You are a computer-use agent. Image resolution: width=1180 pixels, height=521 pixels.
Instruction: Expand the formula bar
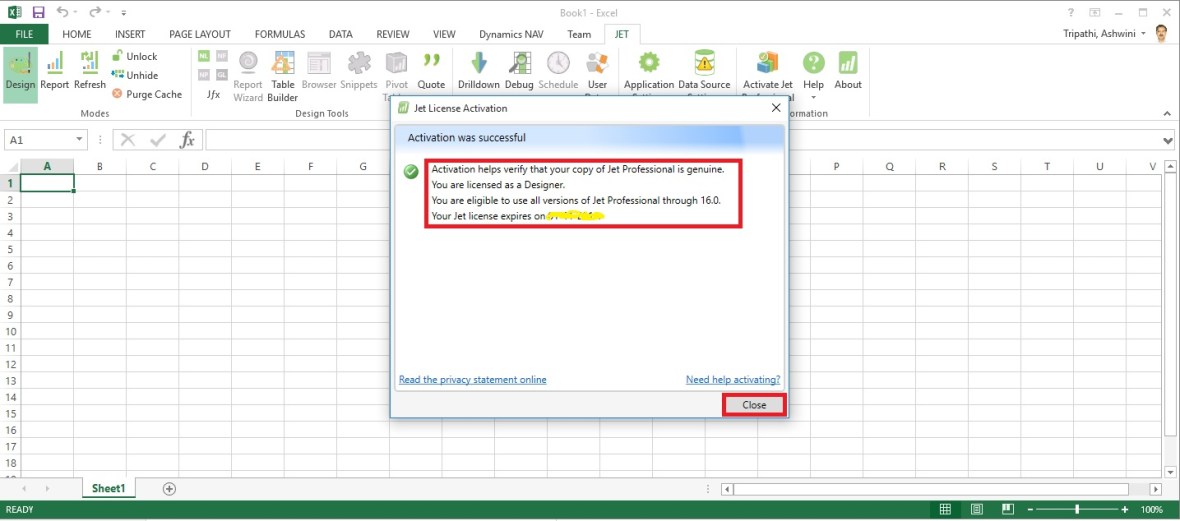[x=1168, y=141]
